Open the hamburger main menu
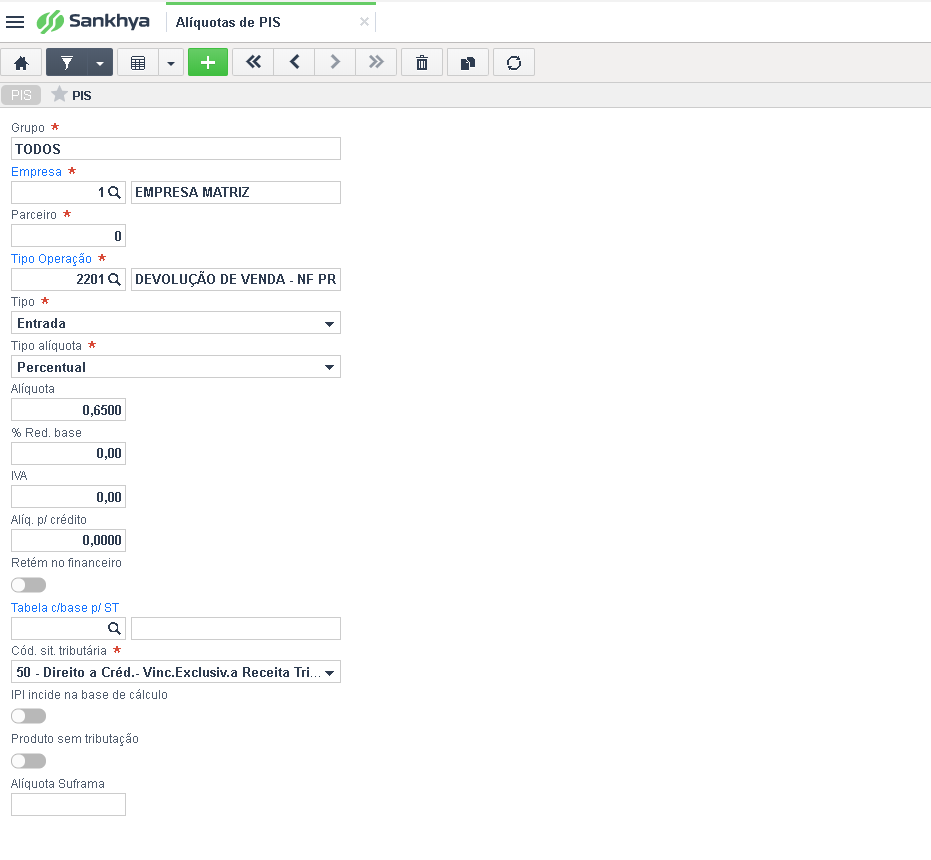The width and height of the screenshot is (931, 860). click(15, 22)
